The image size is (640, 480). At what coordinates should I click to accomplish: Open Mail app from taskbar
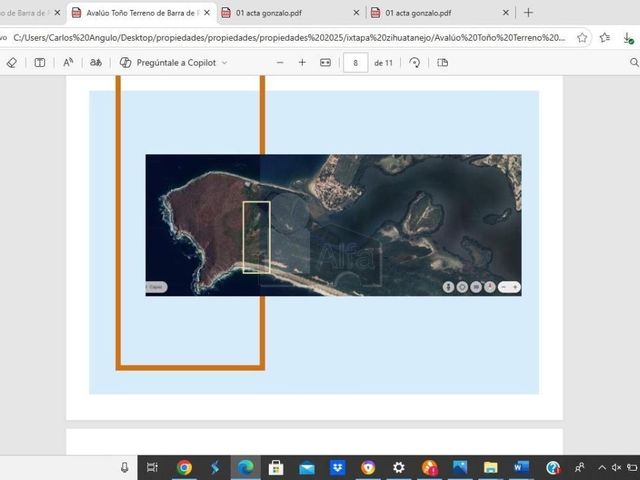click(307, 467)
